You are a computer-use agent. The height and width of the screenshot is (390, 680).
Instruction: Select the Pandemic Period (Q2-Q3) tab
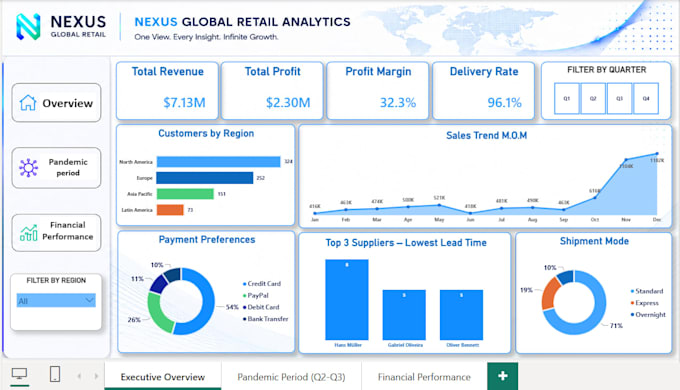tap(291, 377)
